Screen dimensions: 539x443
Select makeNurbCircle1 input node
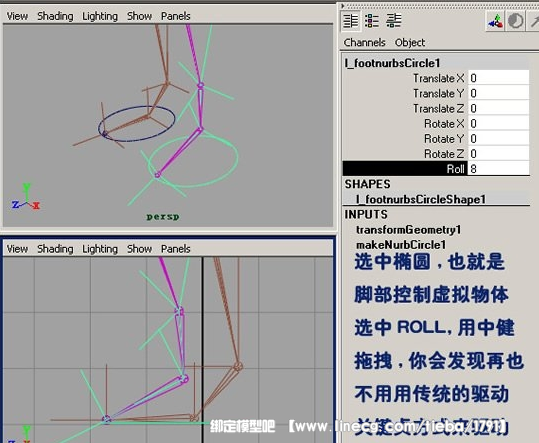coord(401,245)
